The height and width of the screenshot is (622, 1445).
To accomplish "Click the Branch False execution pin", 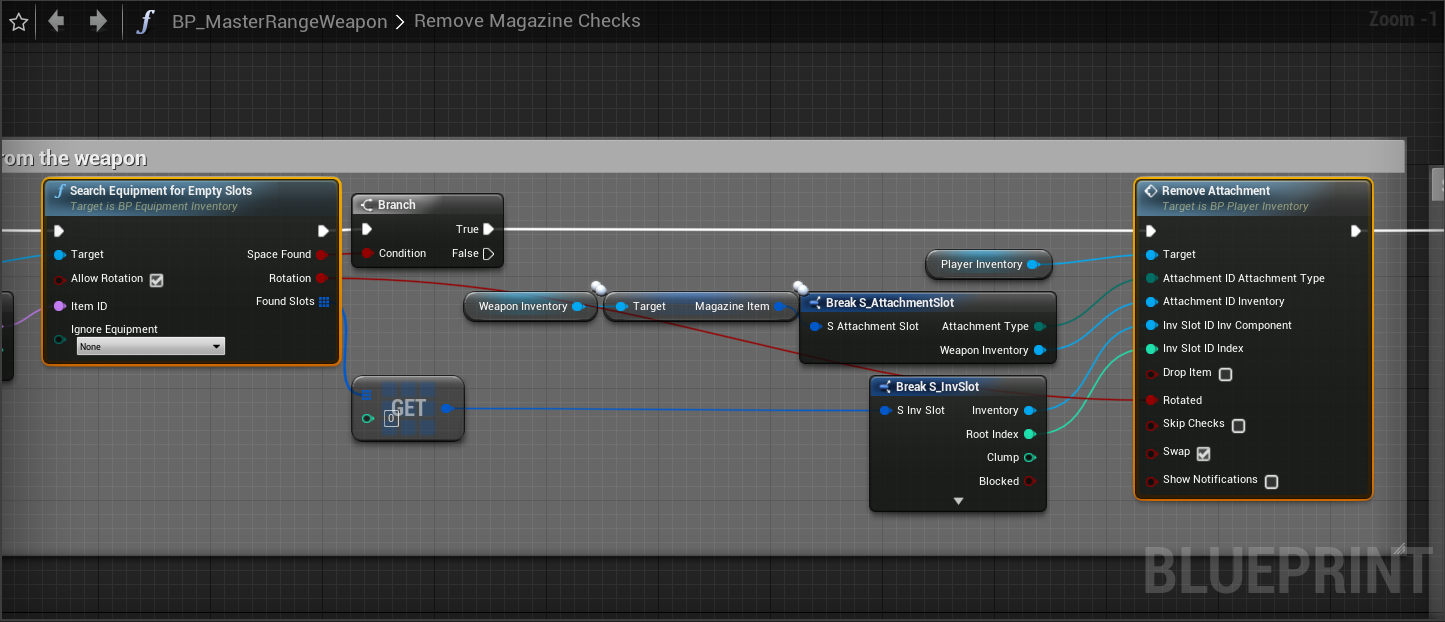I will [x=488, y=253].
